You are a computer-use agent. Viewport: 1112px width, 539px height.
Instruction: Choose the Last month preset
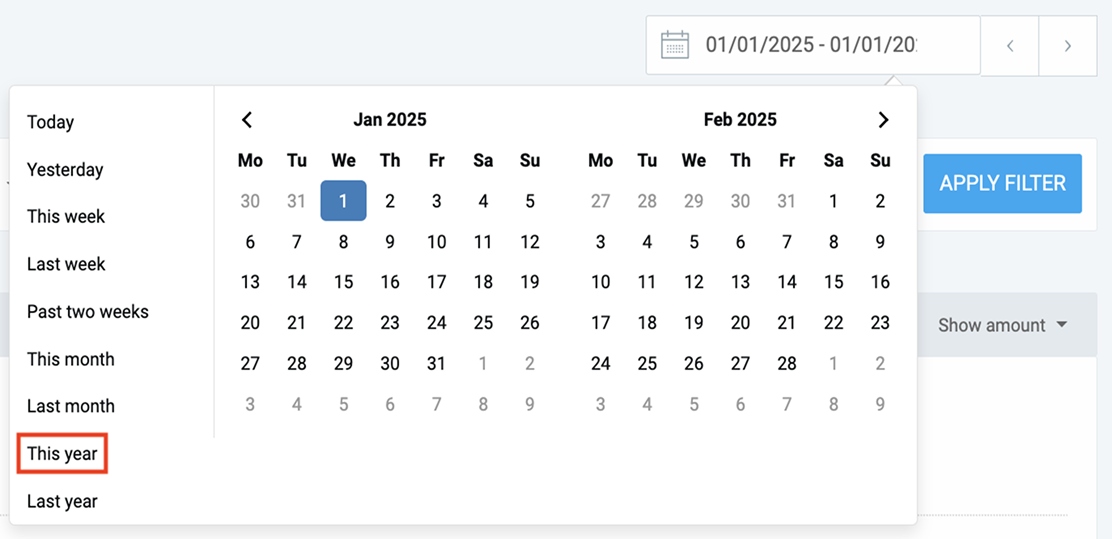point(71,406)
